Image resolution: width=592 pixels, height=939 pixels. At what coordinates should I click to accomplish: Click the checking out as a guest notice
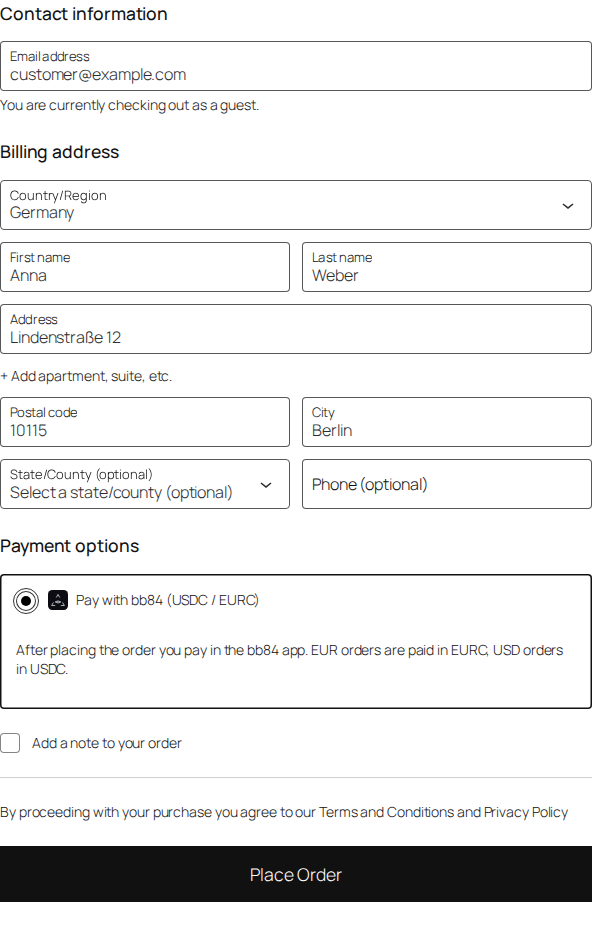129,105
